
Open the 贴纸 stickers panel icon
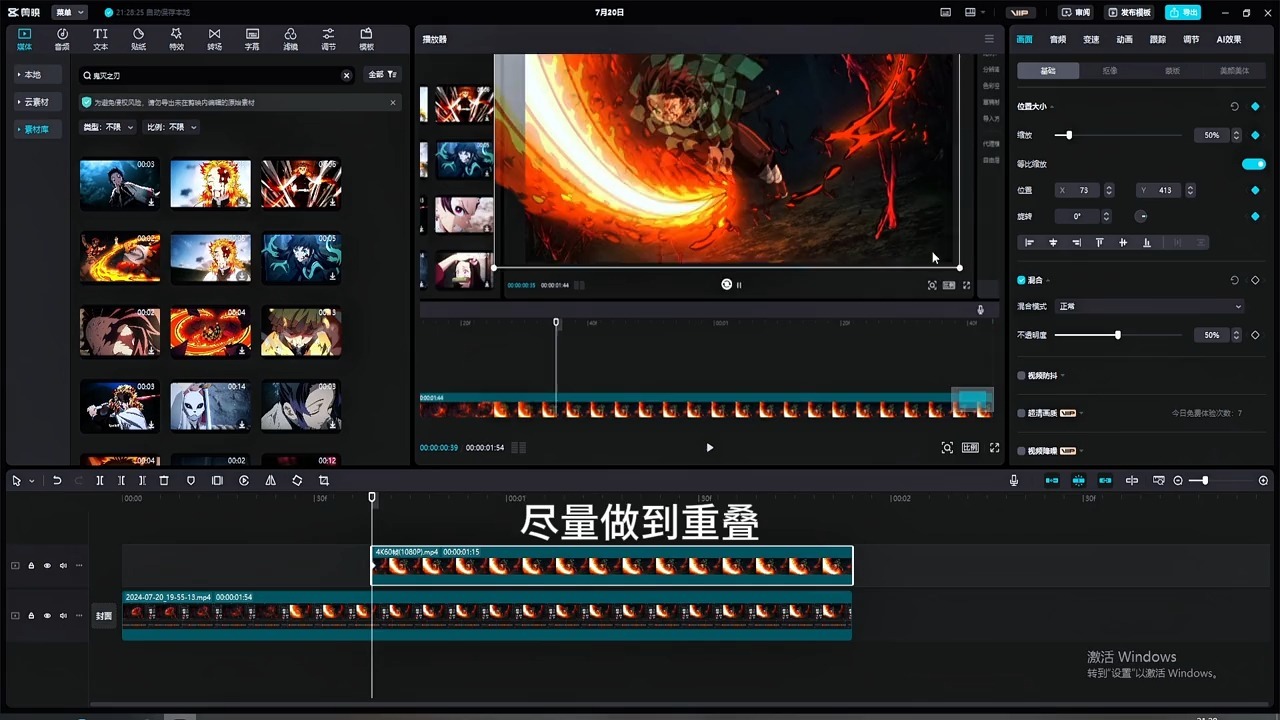pyautogui.click(x=138, y=39)
